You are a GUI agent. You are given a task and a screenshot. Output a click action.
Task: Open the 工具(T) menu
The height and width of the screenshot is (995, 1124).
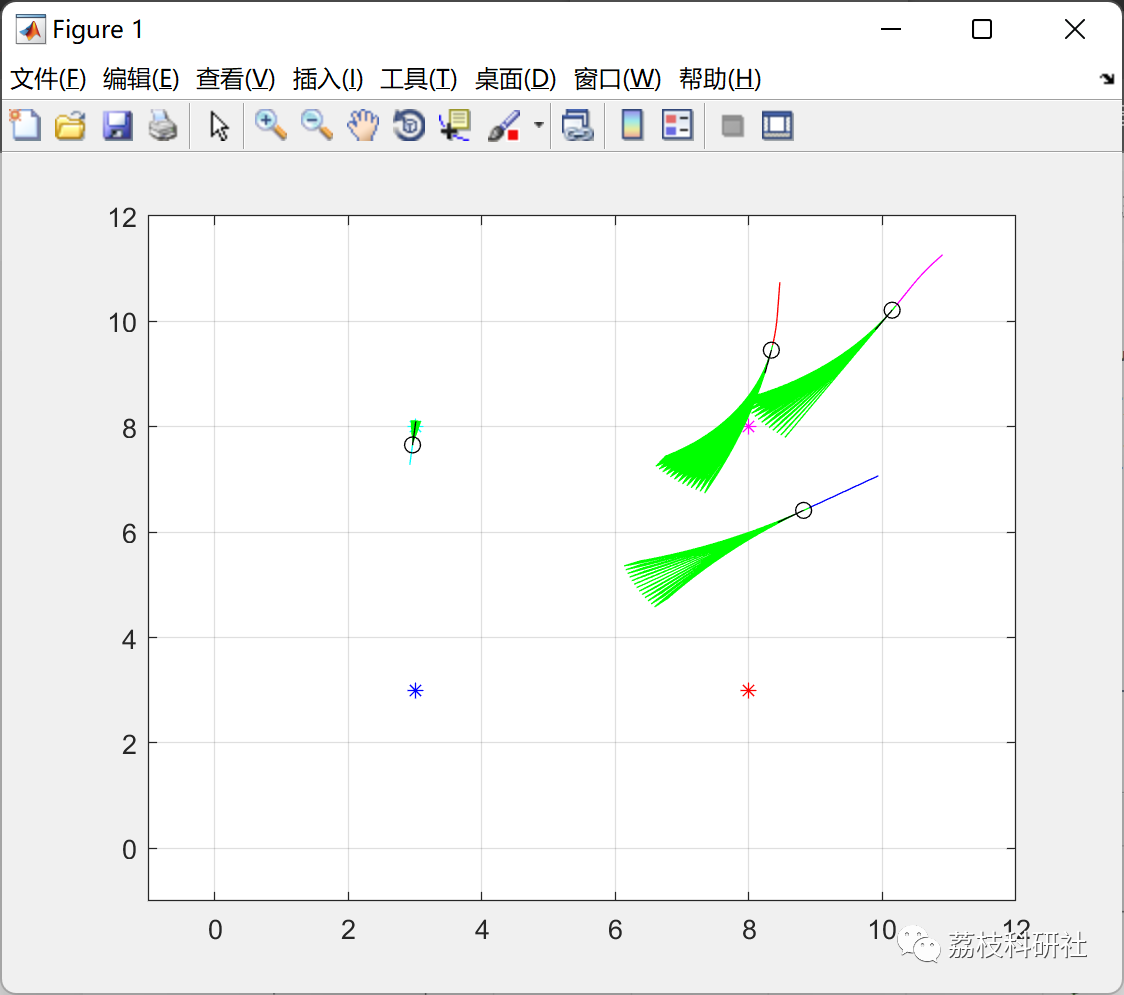pyautogui.click(x=419, y=79)
